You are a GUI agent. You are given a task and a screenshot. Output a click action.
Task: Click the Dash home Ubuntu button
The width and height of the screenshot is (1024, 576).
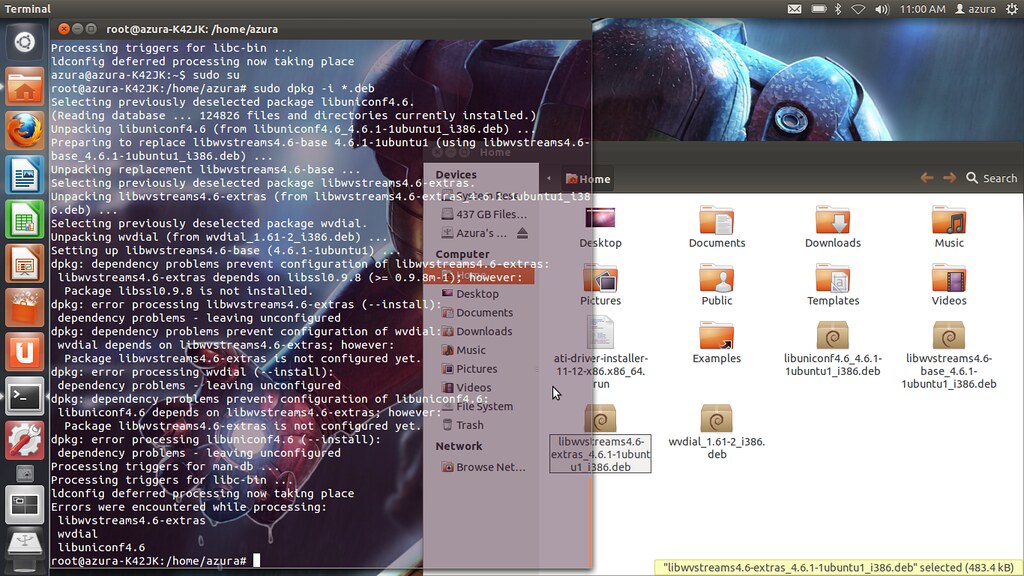[24, 43]
